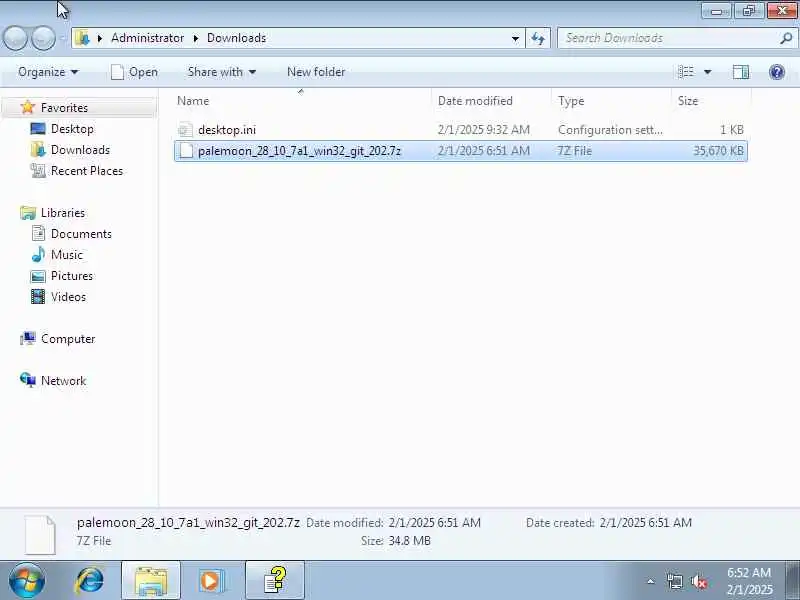800x600 pixels.
Task: Click the 35,670 KB size cell
Action: click(718, 151)
